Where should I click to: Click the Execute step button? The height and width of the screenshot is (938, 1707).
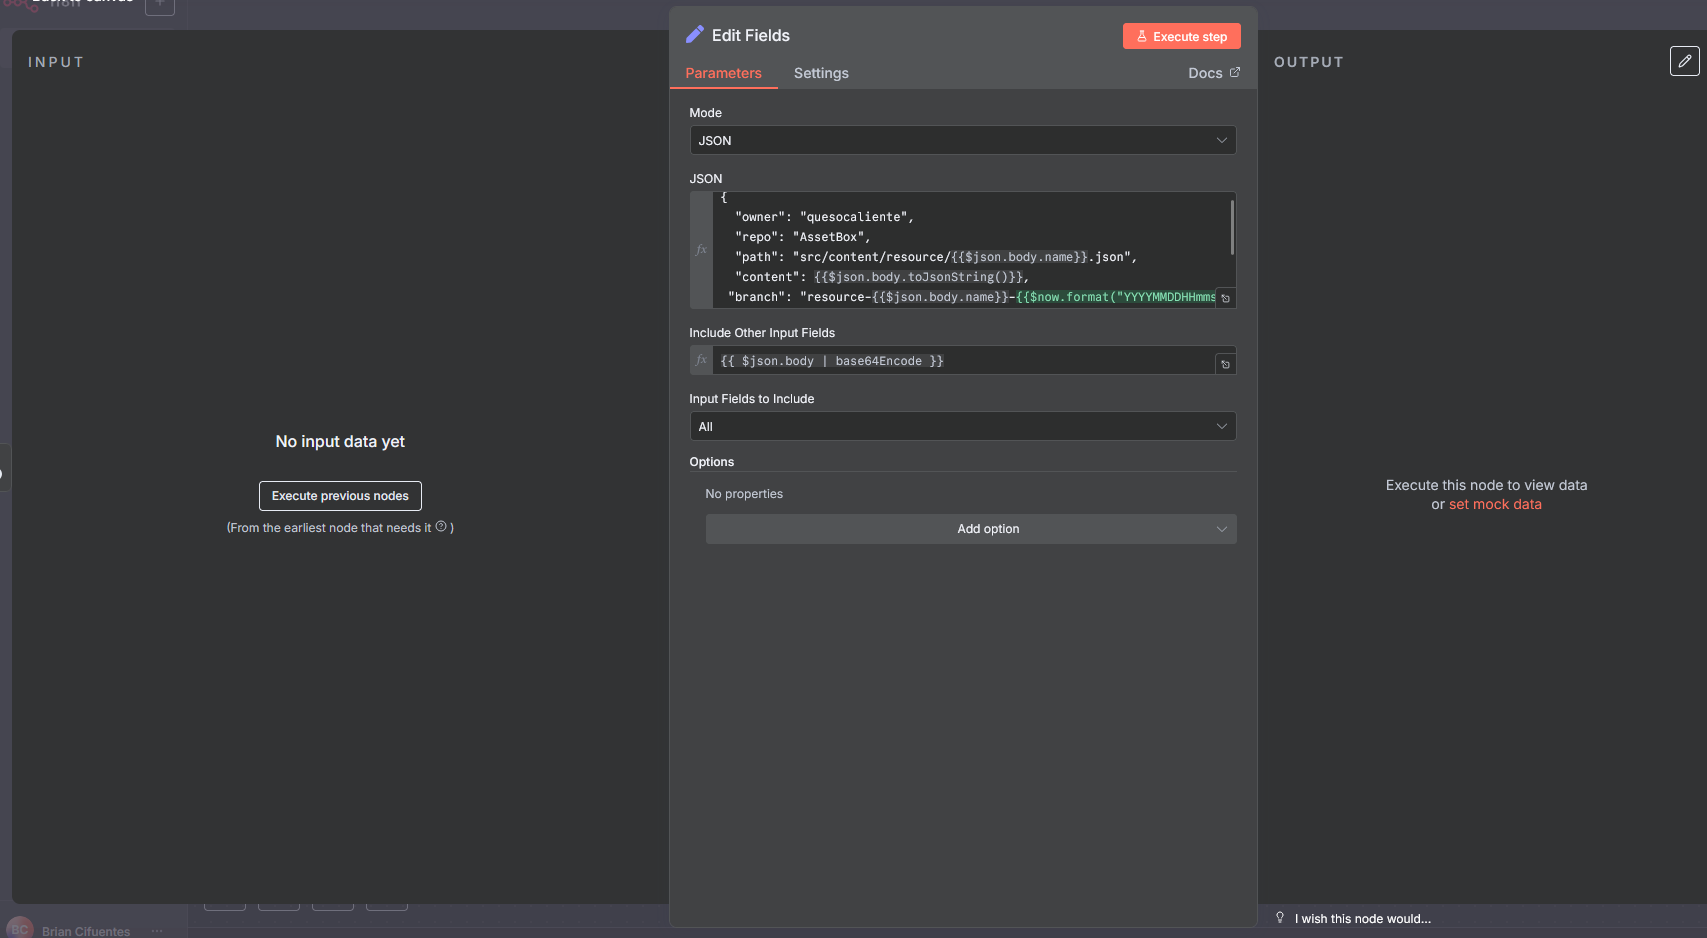click(x=1181, y=36)
